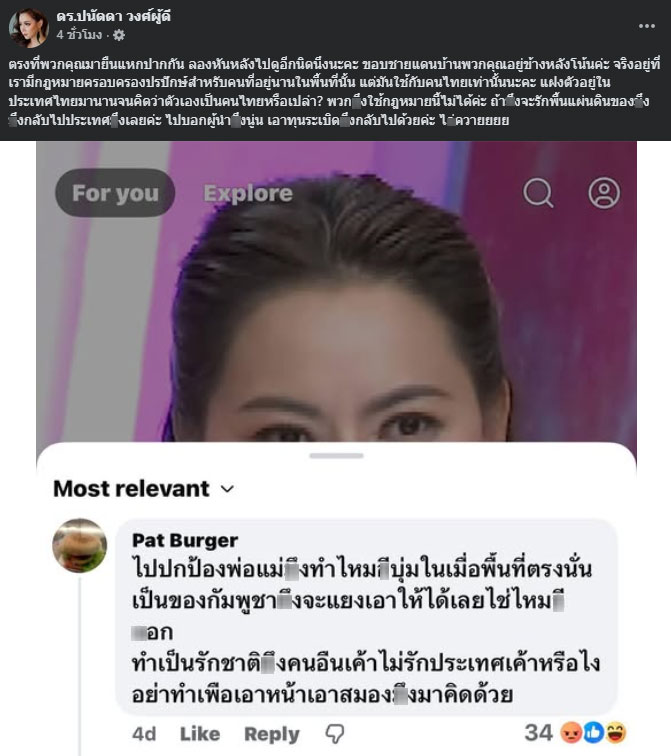Open the search magnifier icon
The width and height of the screenshot is (671, 756).
538,193
